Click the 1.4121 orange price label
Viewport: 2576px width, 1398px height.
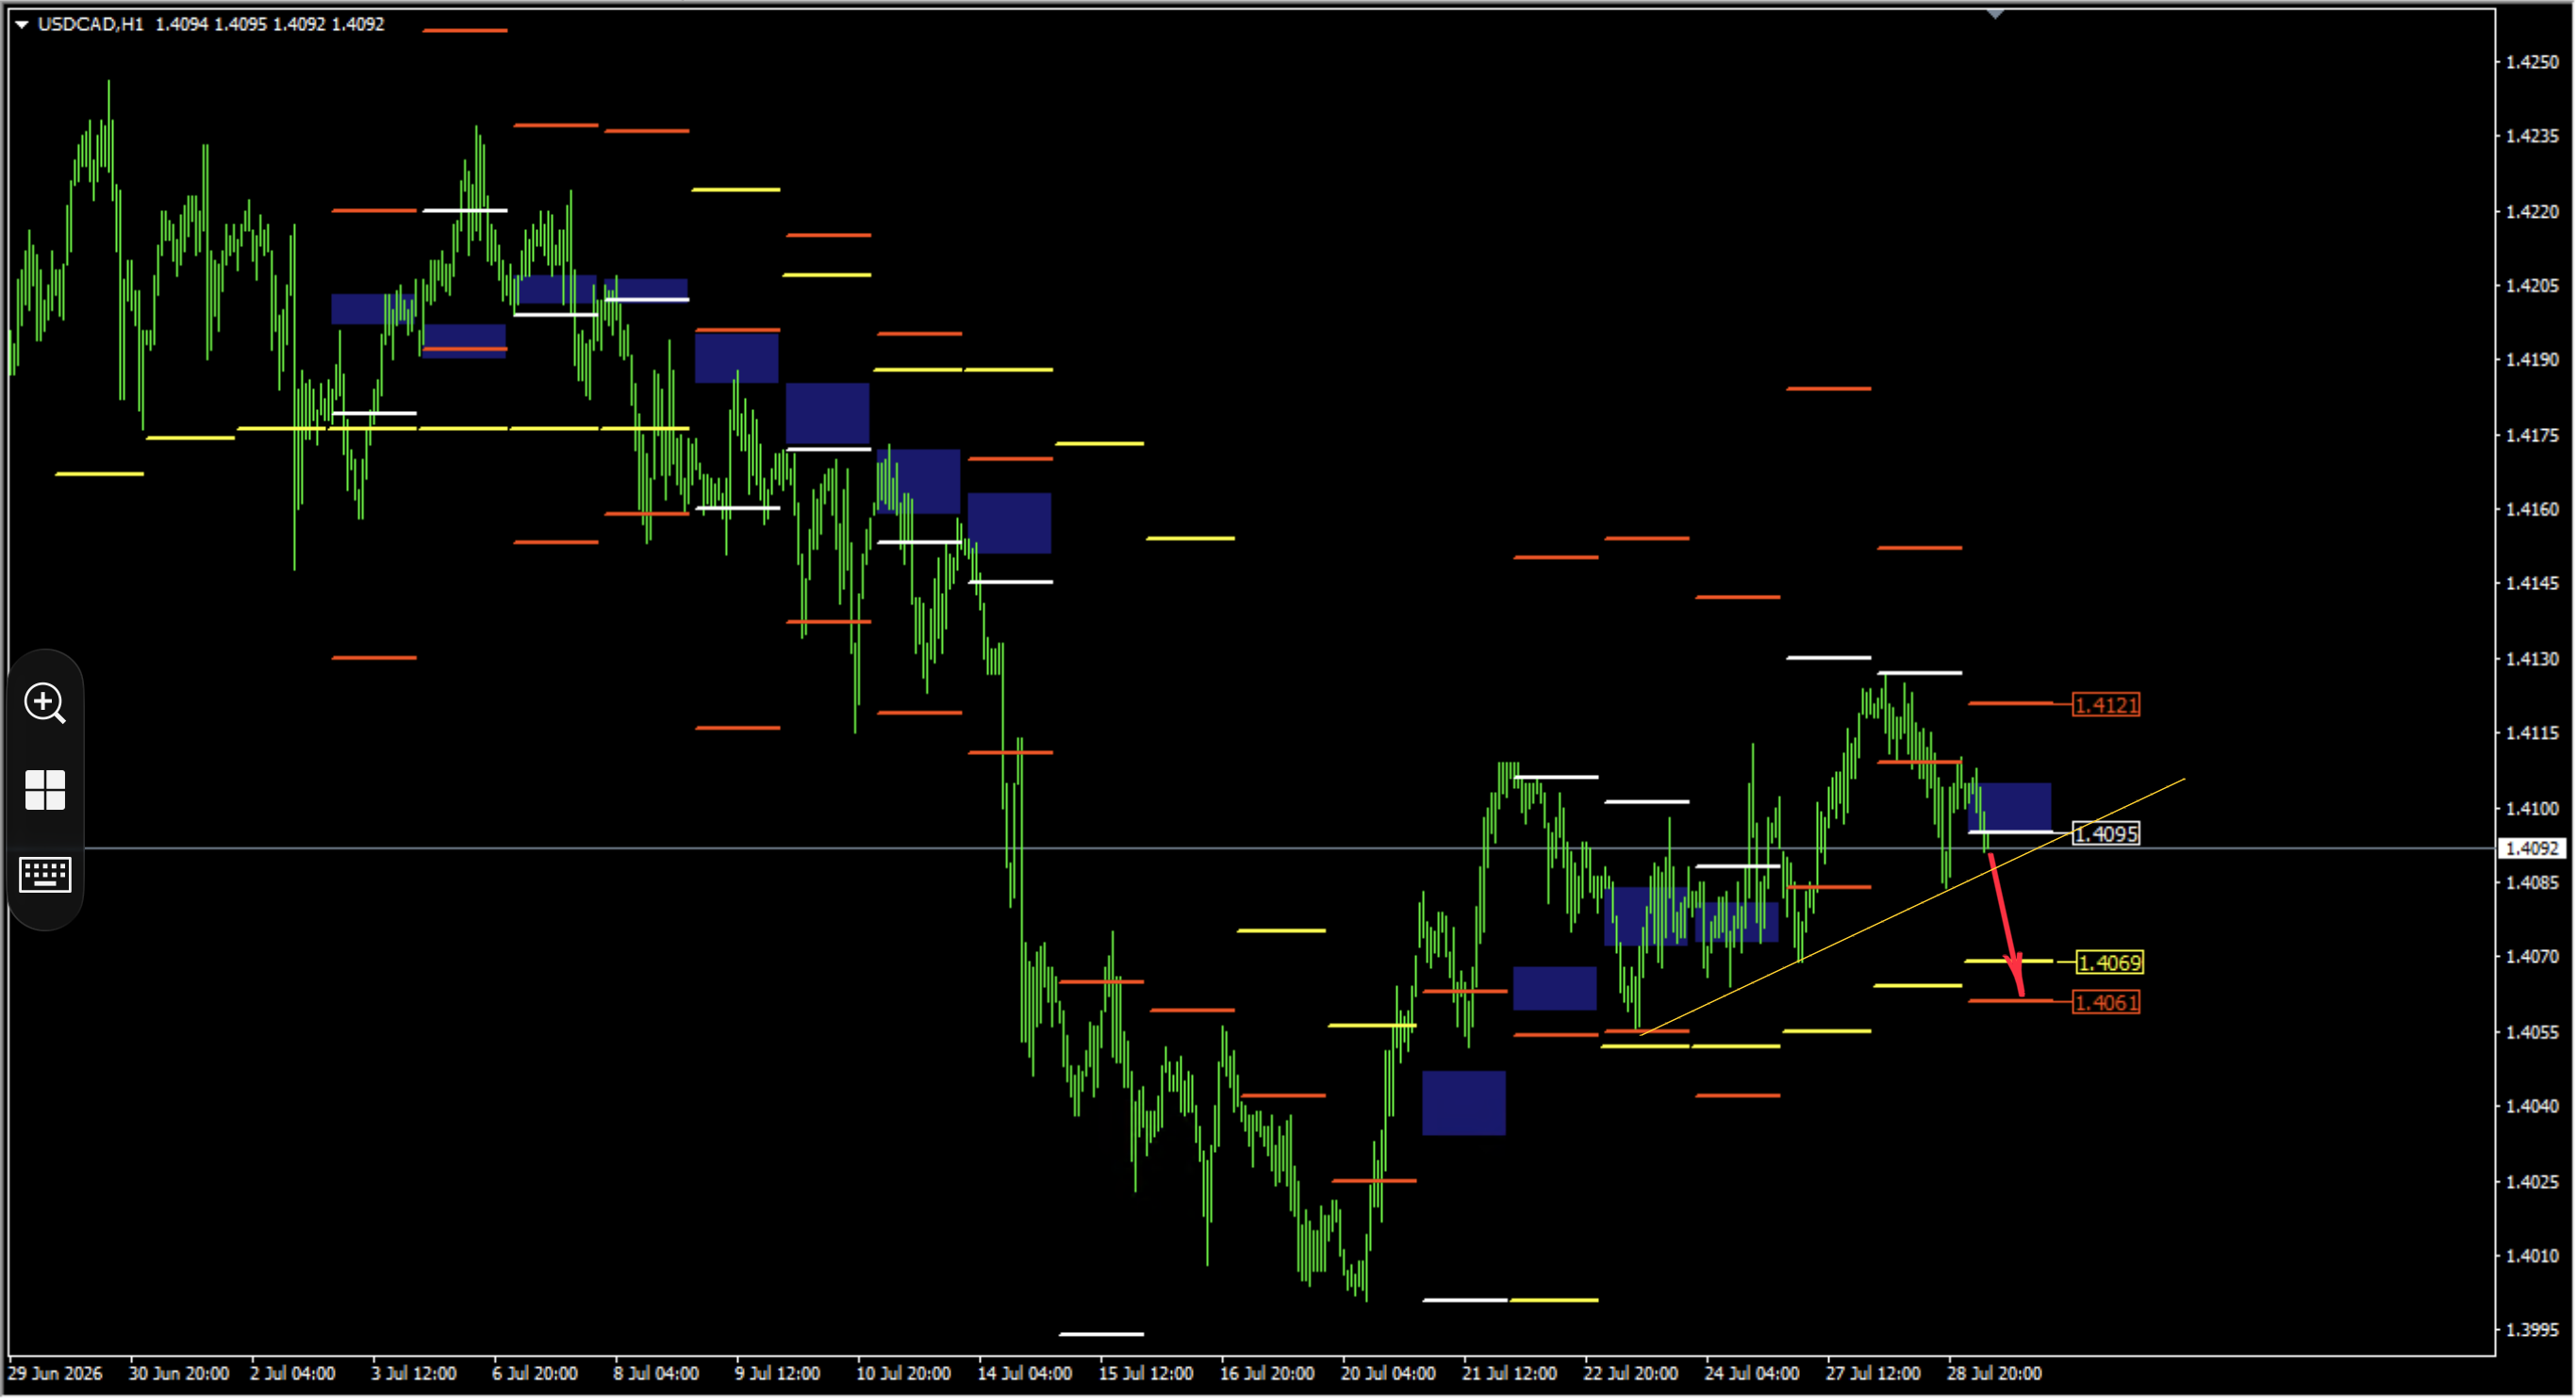pos(2106,705)
